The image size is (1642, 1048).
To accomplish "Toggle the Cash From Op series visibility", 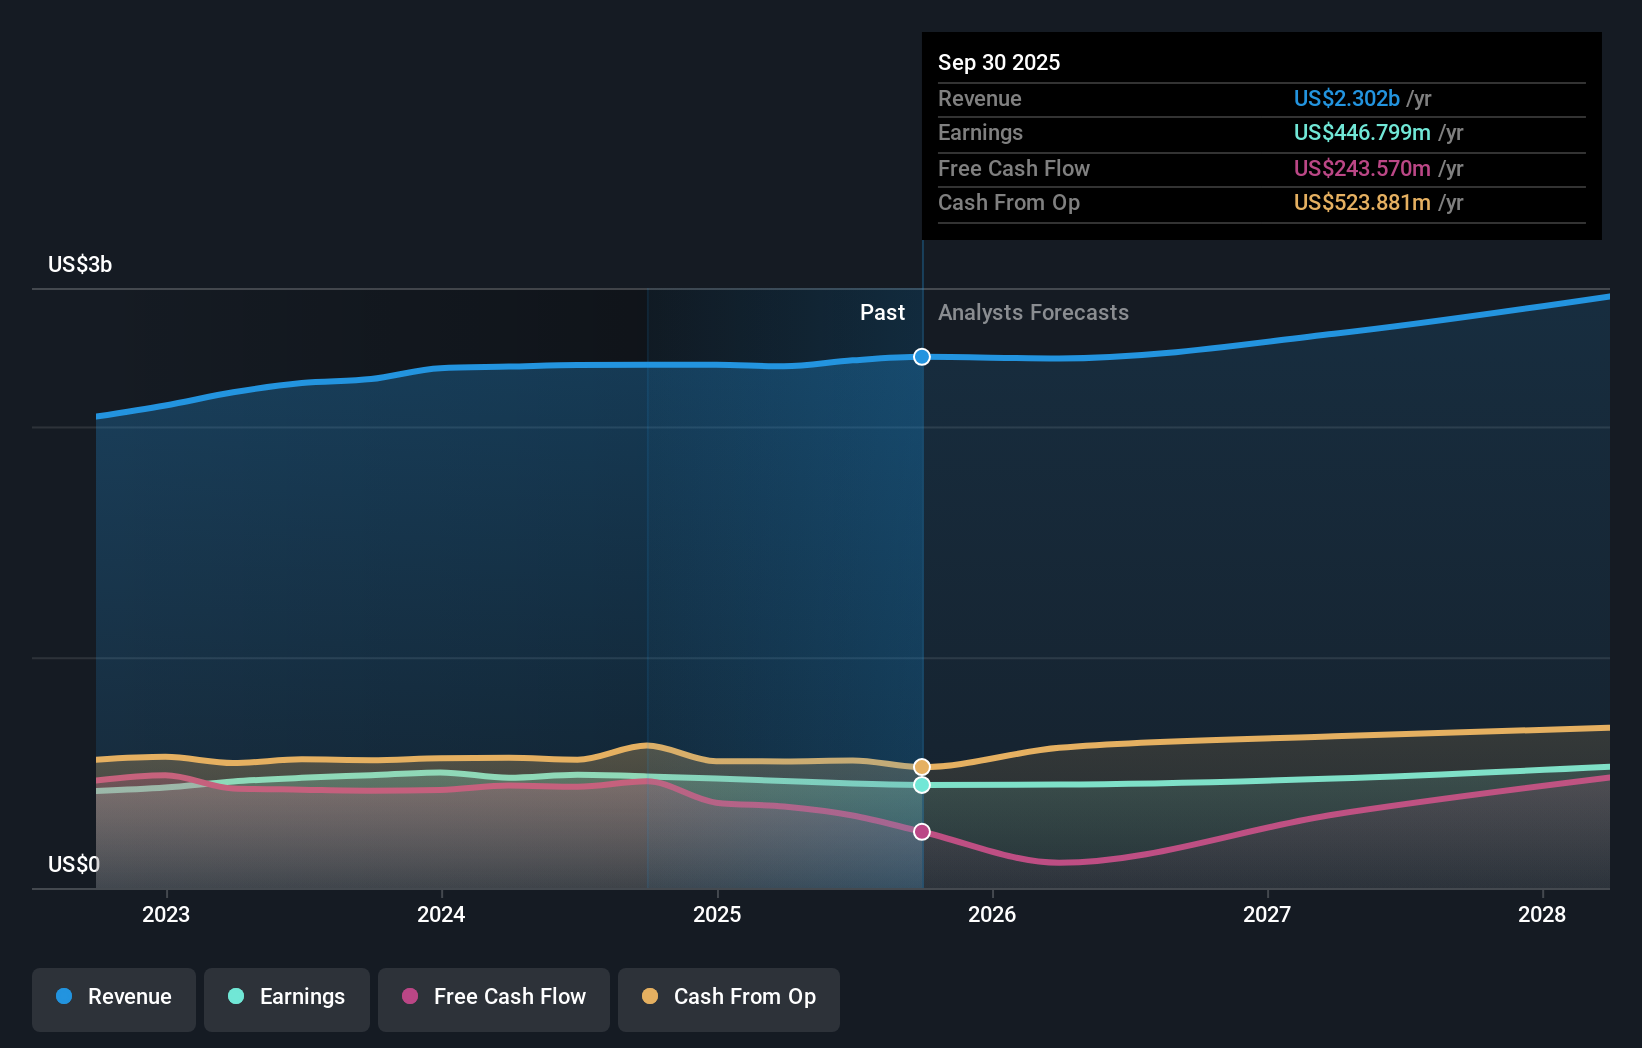I will [729, 997].
